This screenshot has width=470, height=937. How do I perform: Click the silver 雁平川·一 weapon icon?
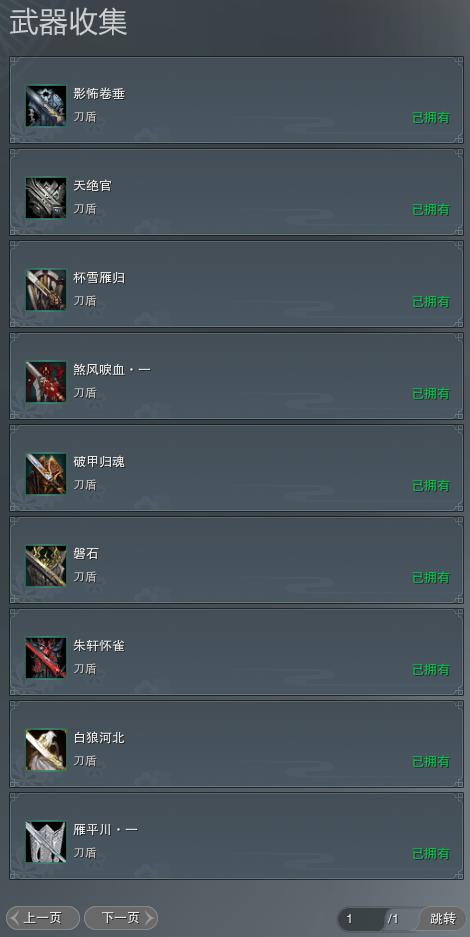[x=46, y=842]
